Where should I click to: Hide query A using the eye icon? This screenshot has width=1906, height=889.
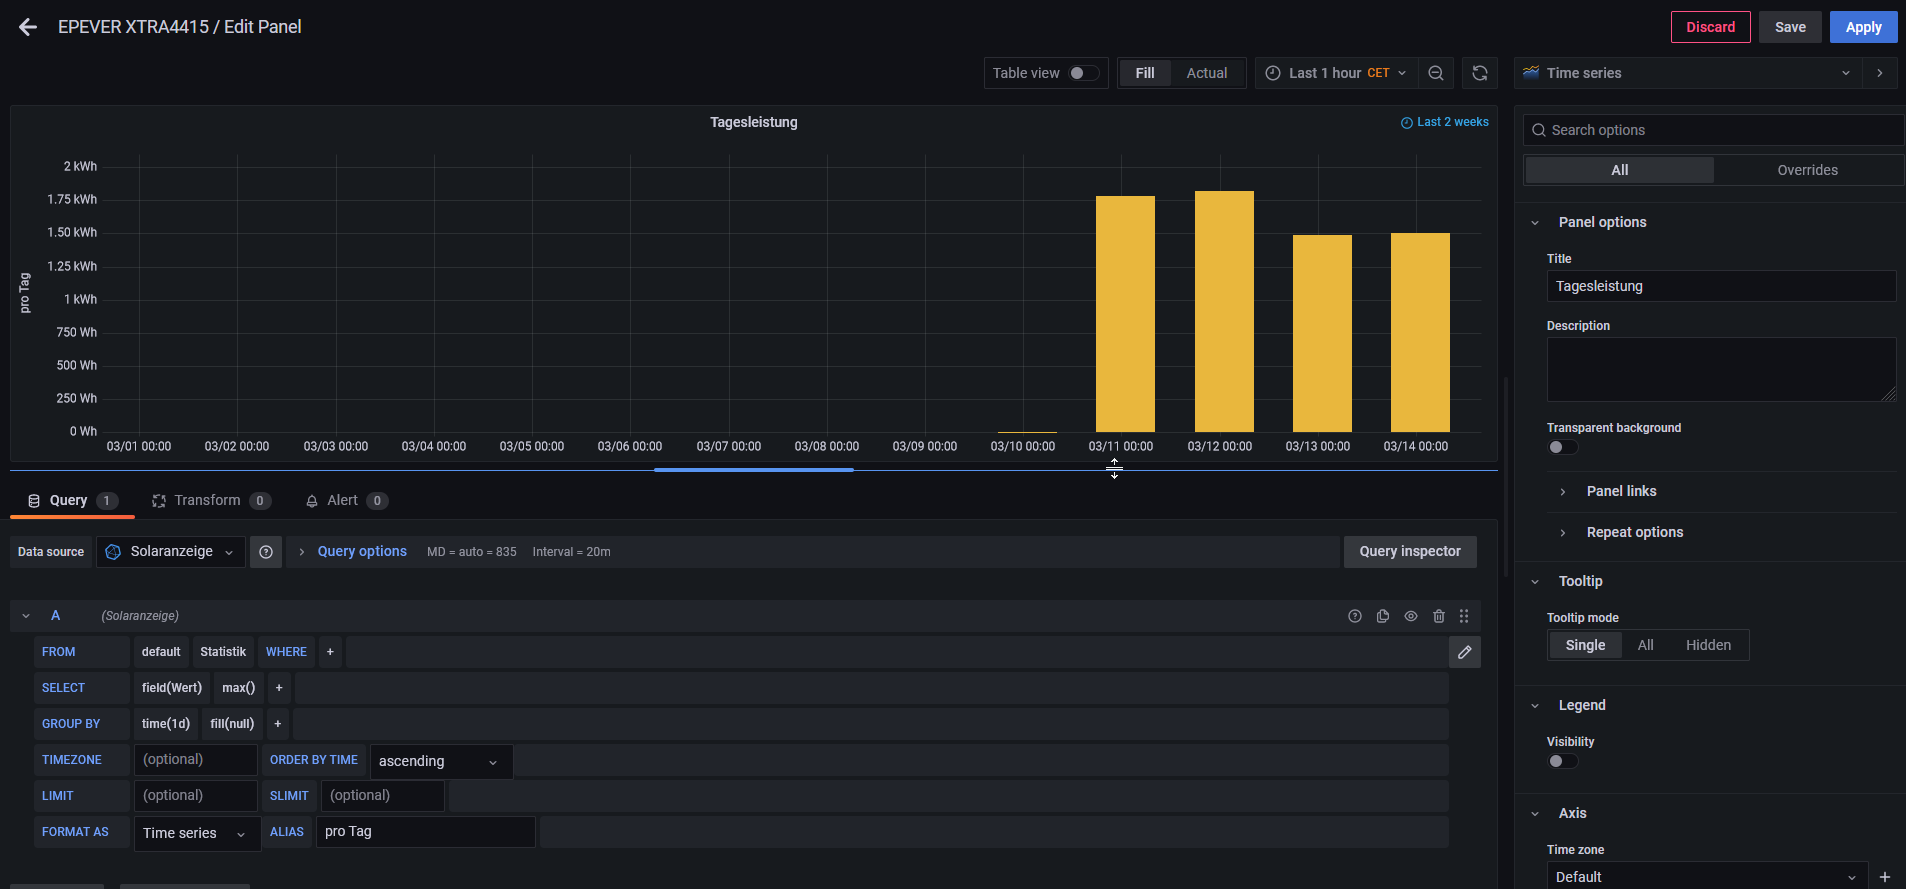pos(1411,616)
